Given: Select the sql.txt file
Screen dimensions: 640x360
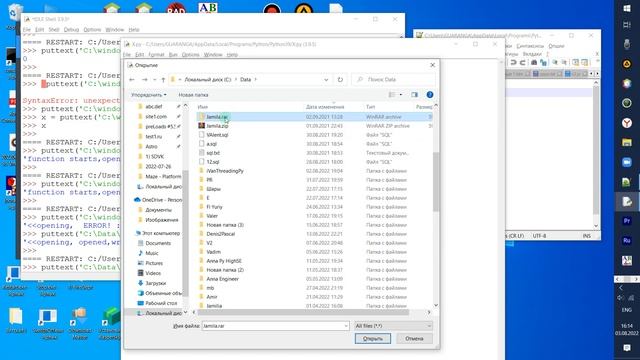Looking at the screenshot, I should pos(213,153).
